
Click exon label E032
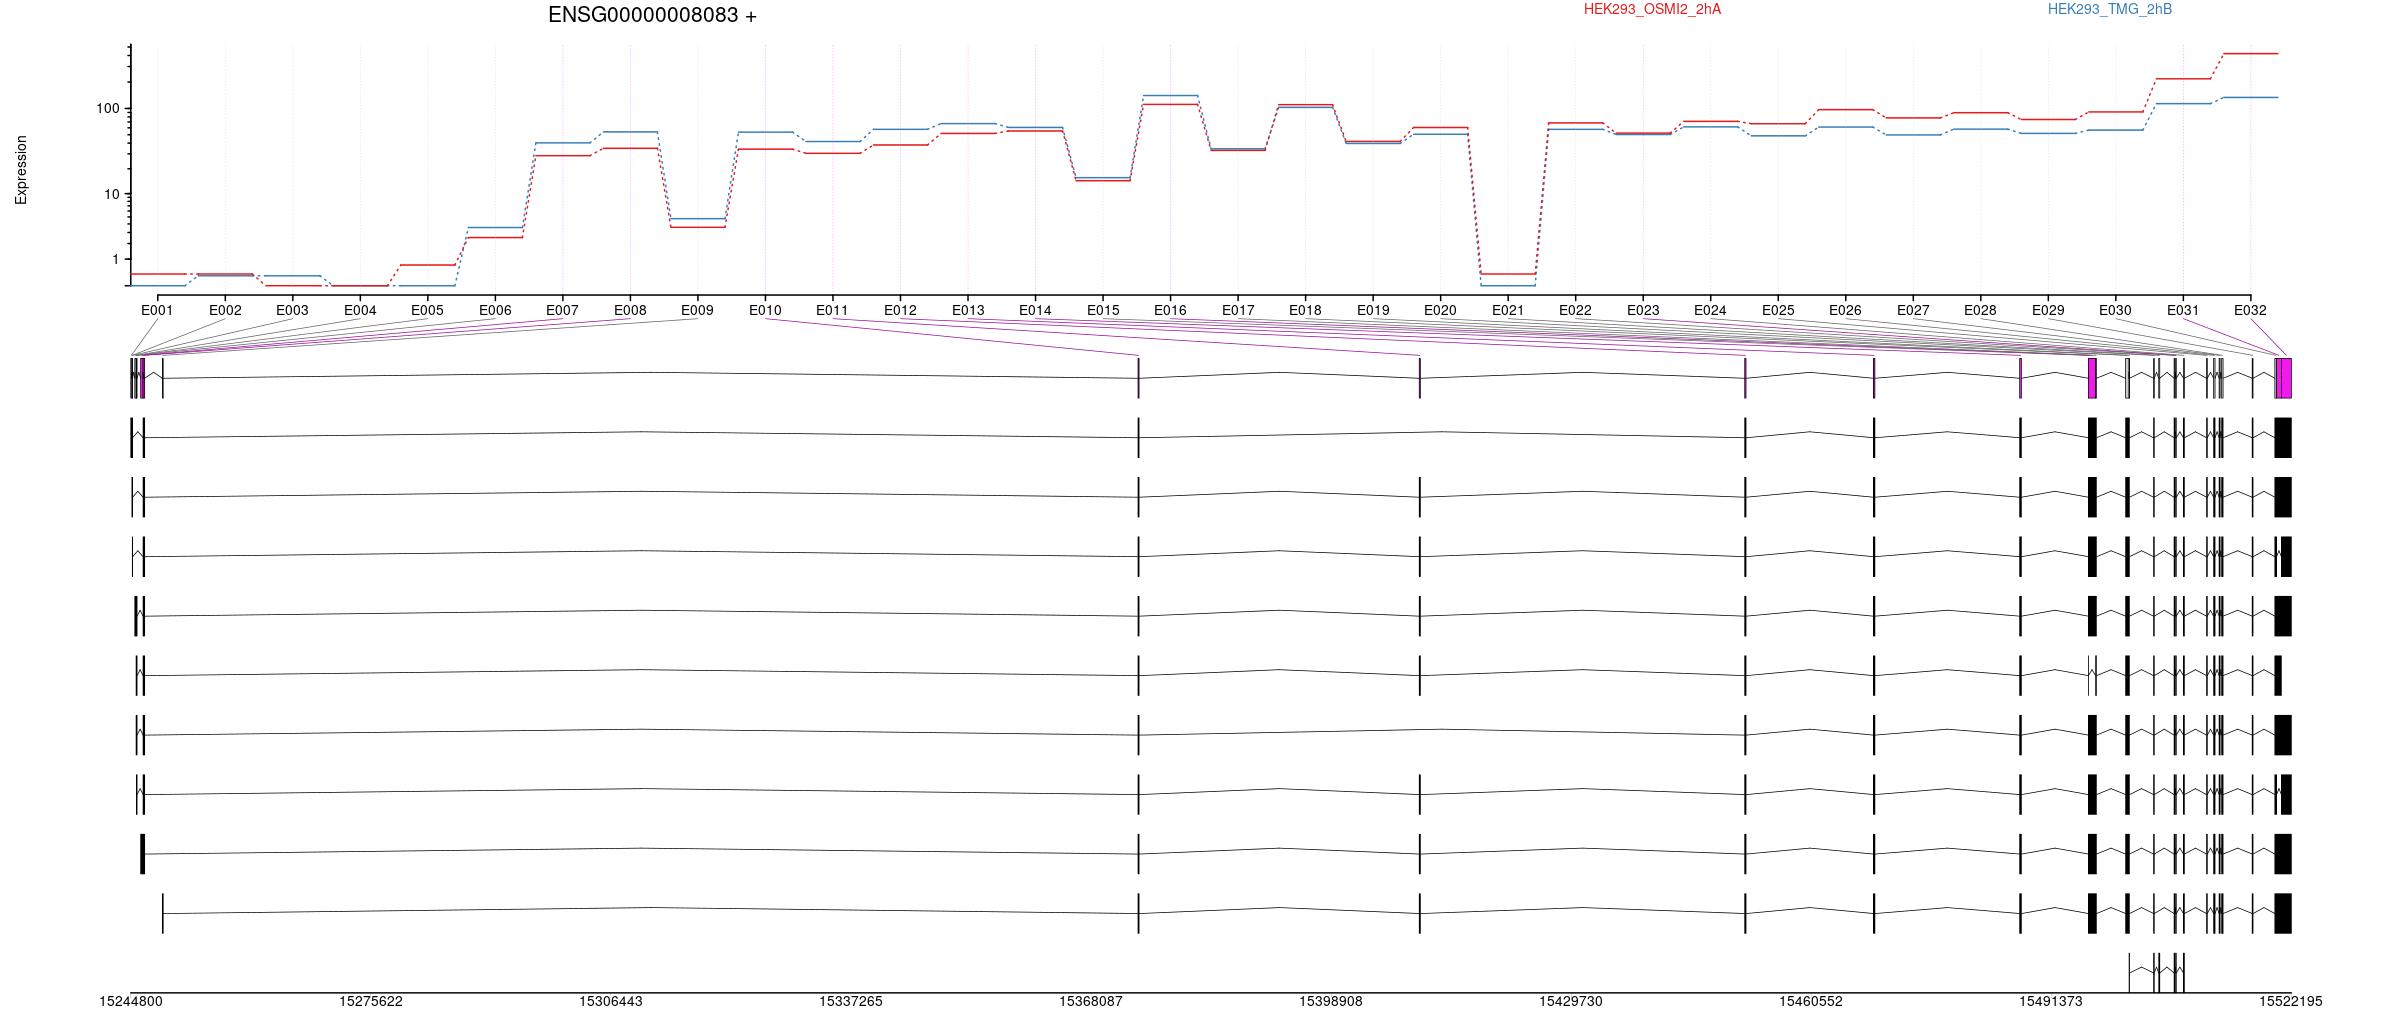(x=2250, y=310)
